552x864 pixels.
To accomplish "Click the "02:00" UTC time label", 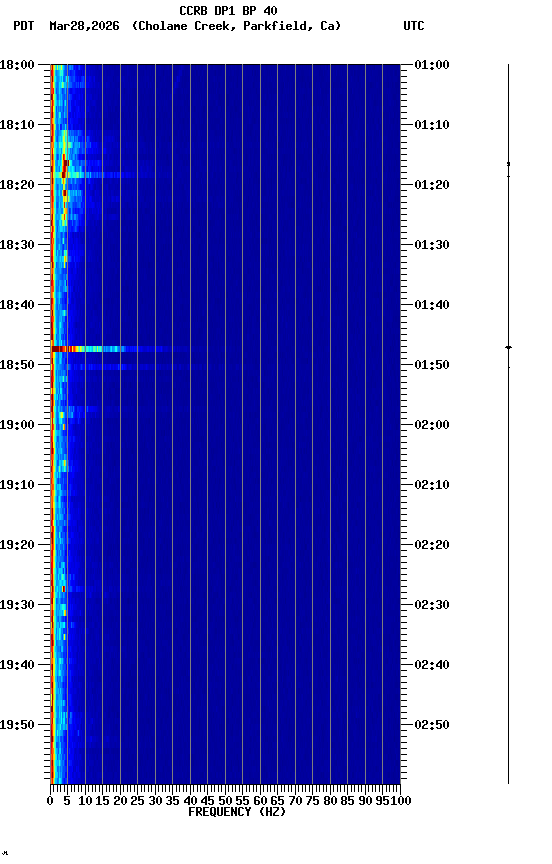I will coord(432,425).
